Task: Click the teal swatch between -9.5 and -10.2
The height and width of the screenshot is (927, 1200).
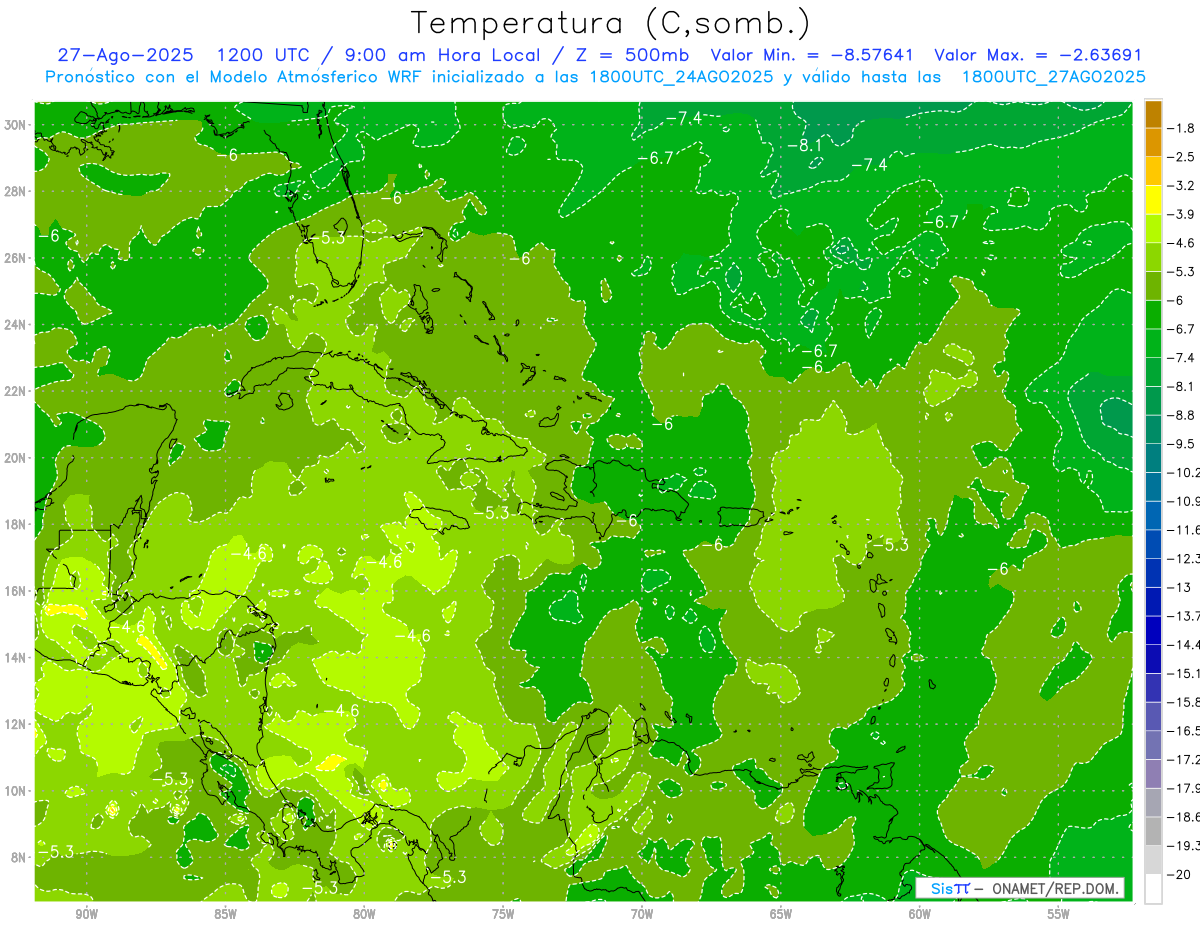Action: tap(1153, 458)
